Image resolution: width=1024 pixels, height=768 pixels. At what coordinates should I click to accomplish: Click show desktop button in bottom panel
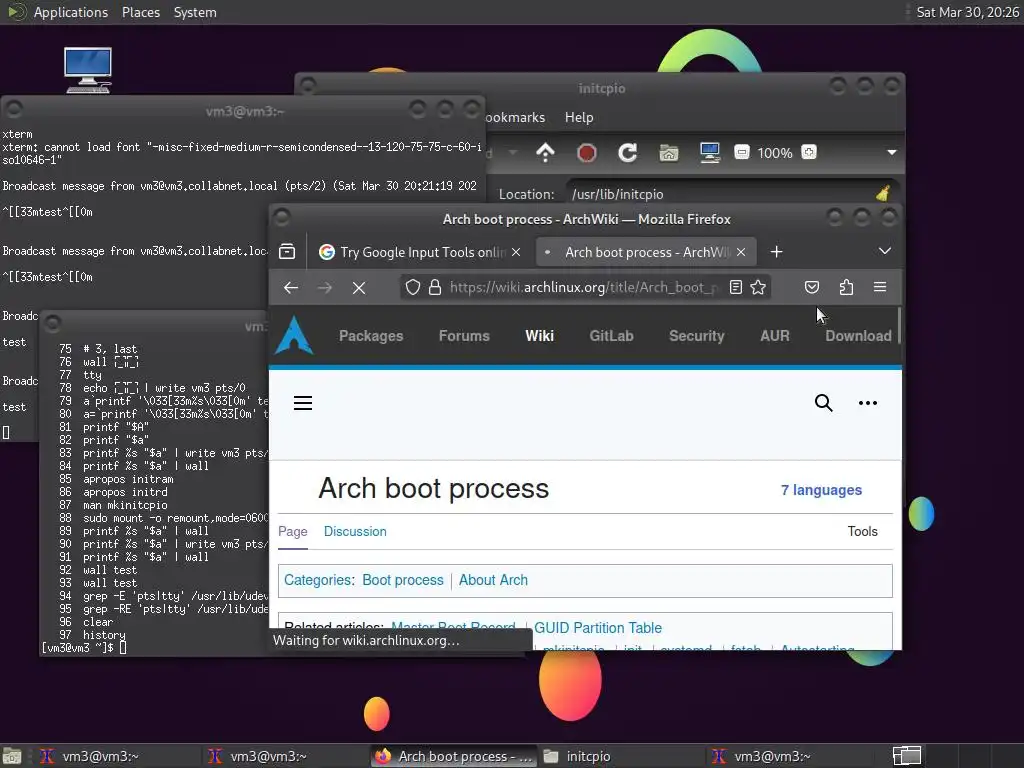[x=11, y=756]
